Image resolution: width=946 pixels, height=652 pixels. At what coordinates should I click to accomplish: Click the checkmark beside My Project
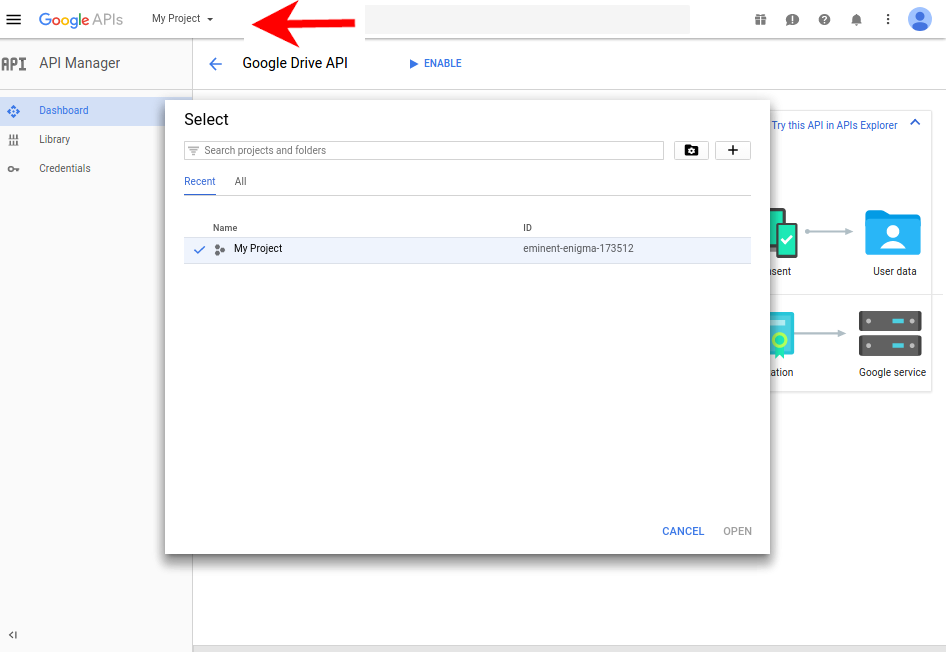199,249
